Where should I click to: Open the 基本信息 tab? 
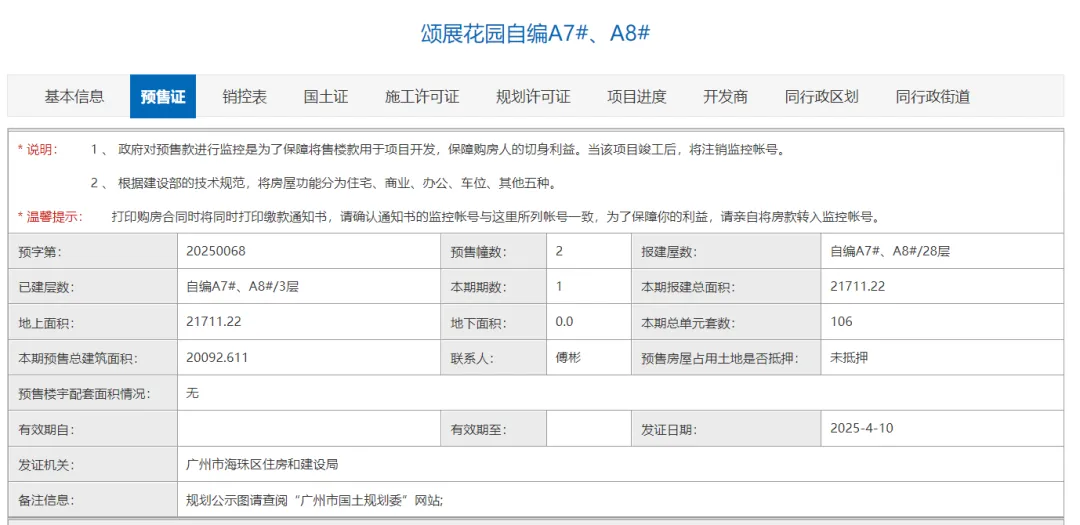click(74, 96)
